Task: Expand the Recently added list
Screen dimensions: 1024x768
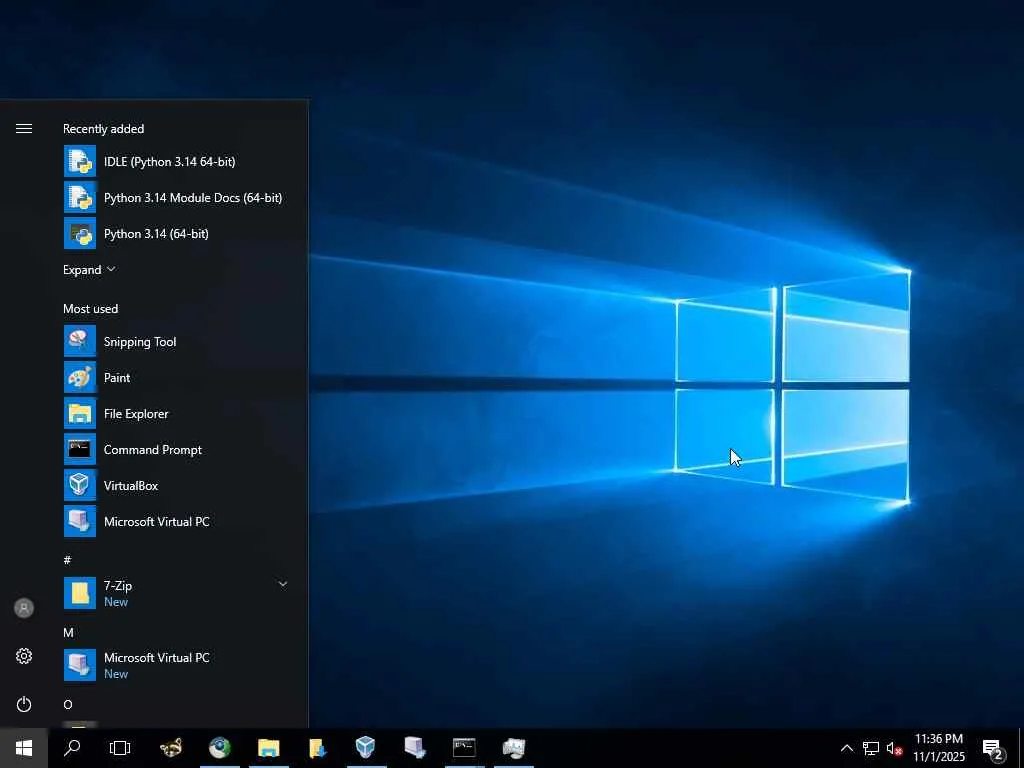Action: click(x=89, y=270)
